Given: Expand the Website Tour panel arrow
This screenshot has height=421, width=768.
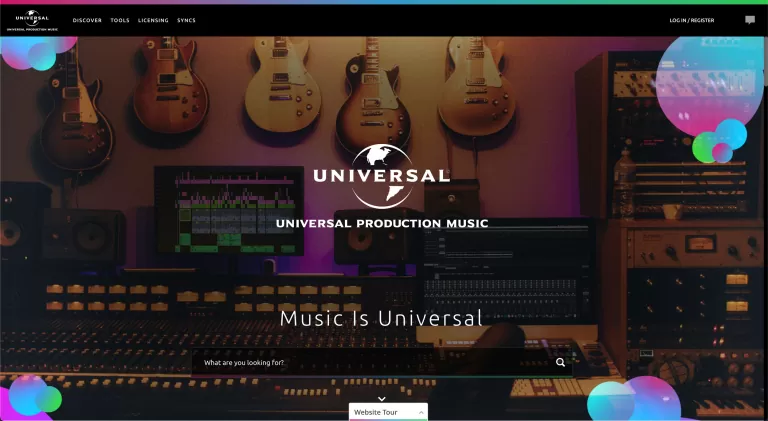Looking at the screenshot, I should (421, 412).
